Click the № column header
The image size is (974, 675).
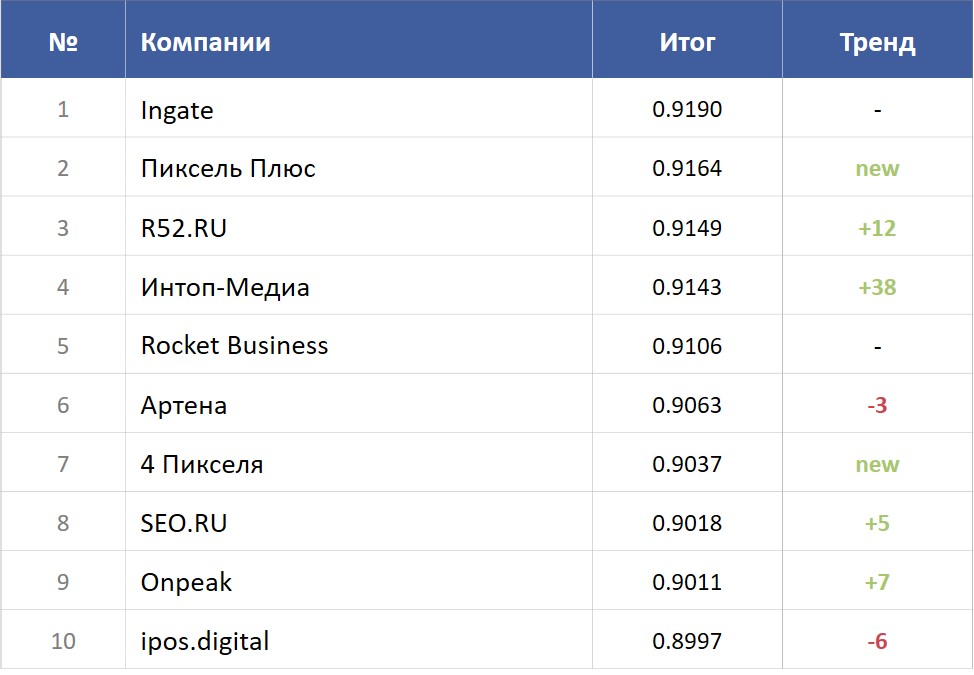click(x=63, y=42)
